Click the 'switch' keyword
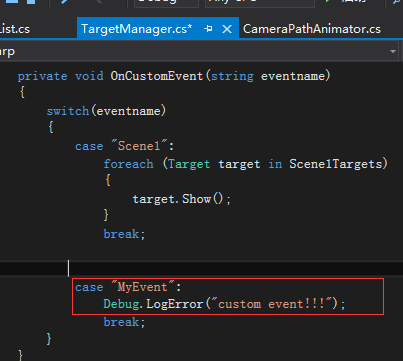Image resolution: width=403 pixels, height=361 pixels. click(68, 111)
